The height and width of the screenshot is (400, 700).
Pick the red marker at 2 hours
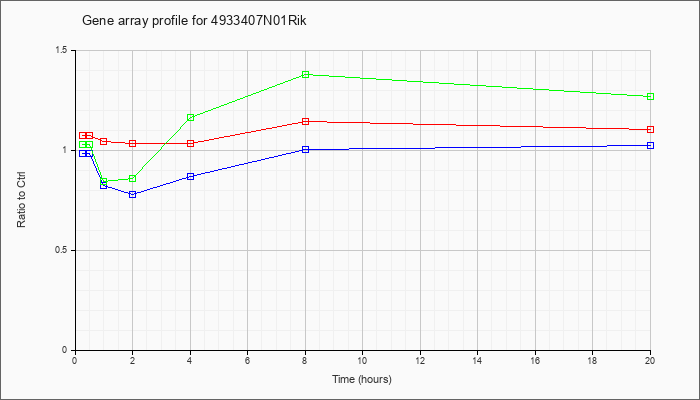pos(133,143)
